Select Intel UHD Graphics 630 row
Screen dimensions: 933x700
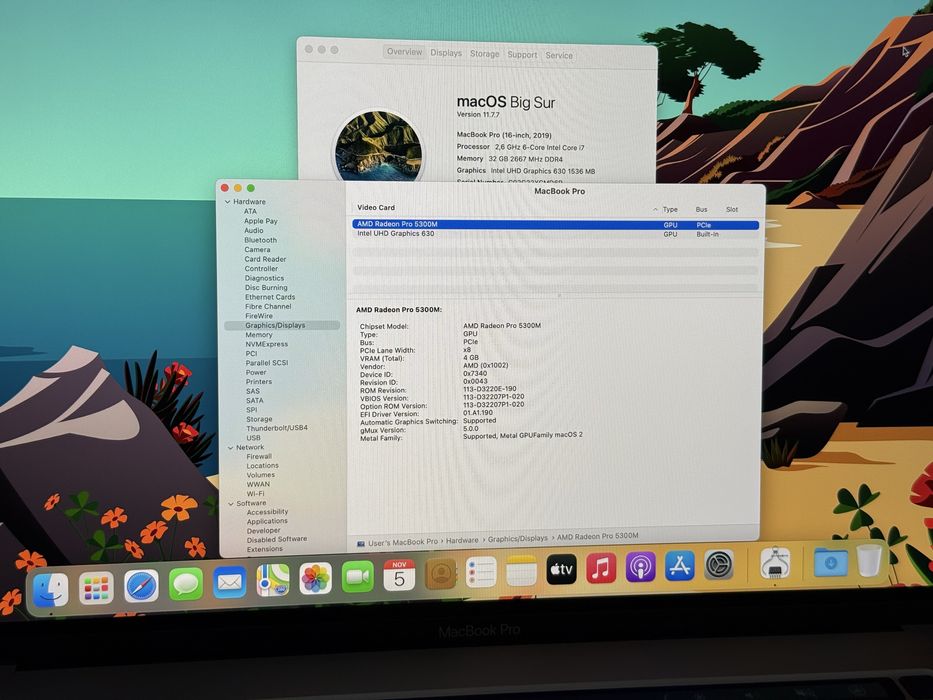tap(555, 234)
